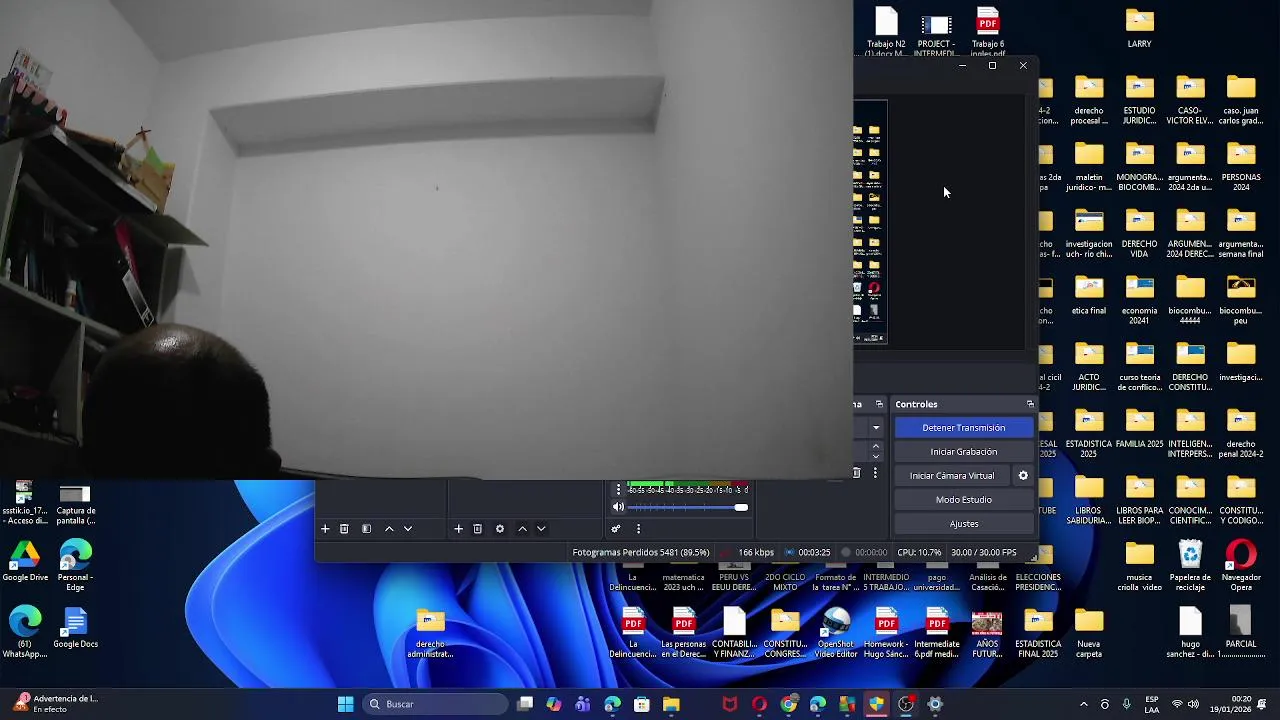Click the CPU: 10.7% status entry
This screenshot has height=720, width=1280.
click(x=919, y=553)
